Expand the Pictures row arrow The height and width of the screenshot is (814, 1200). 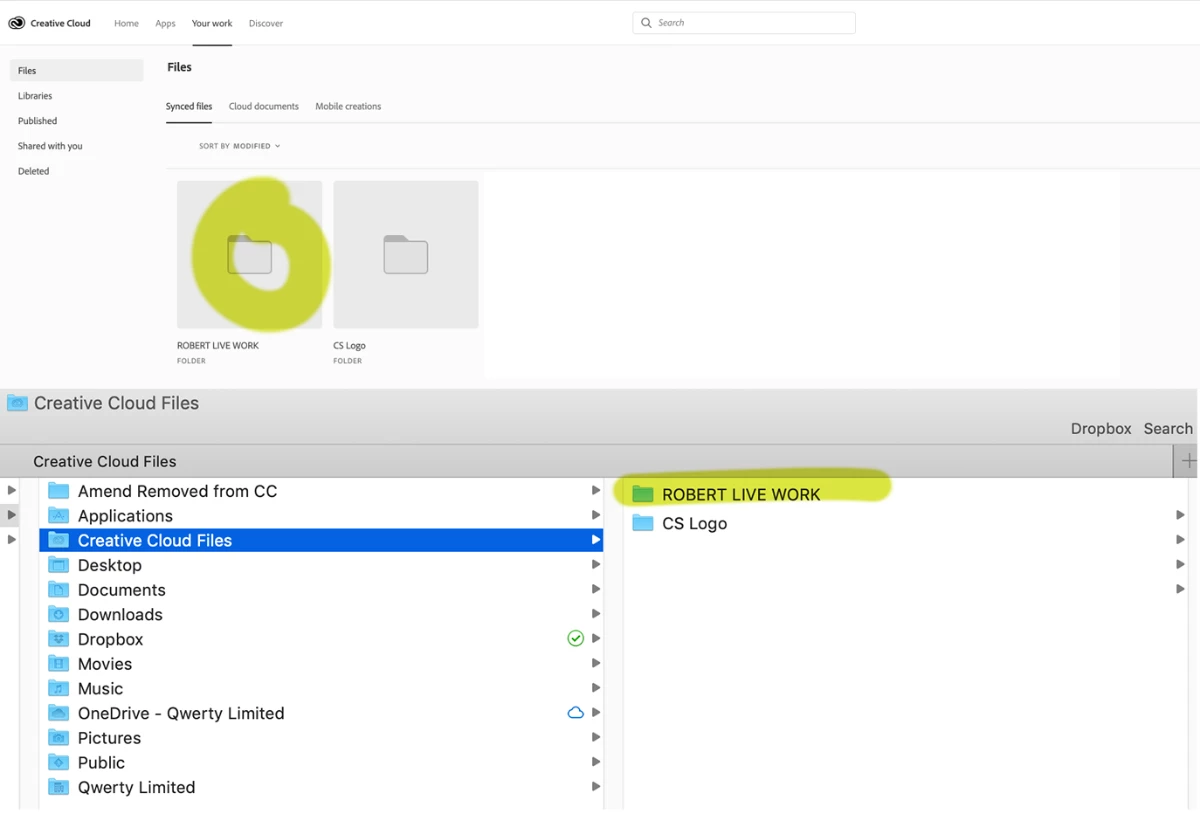coord(595,737)
